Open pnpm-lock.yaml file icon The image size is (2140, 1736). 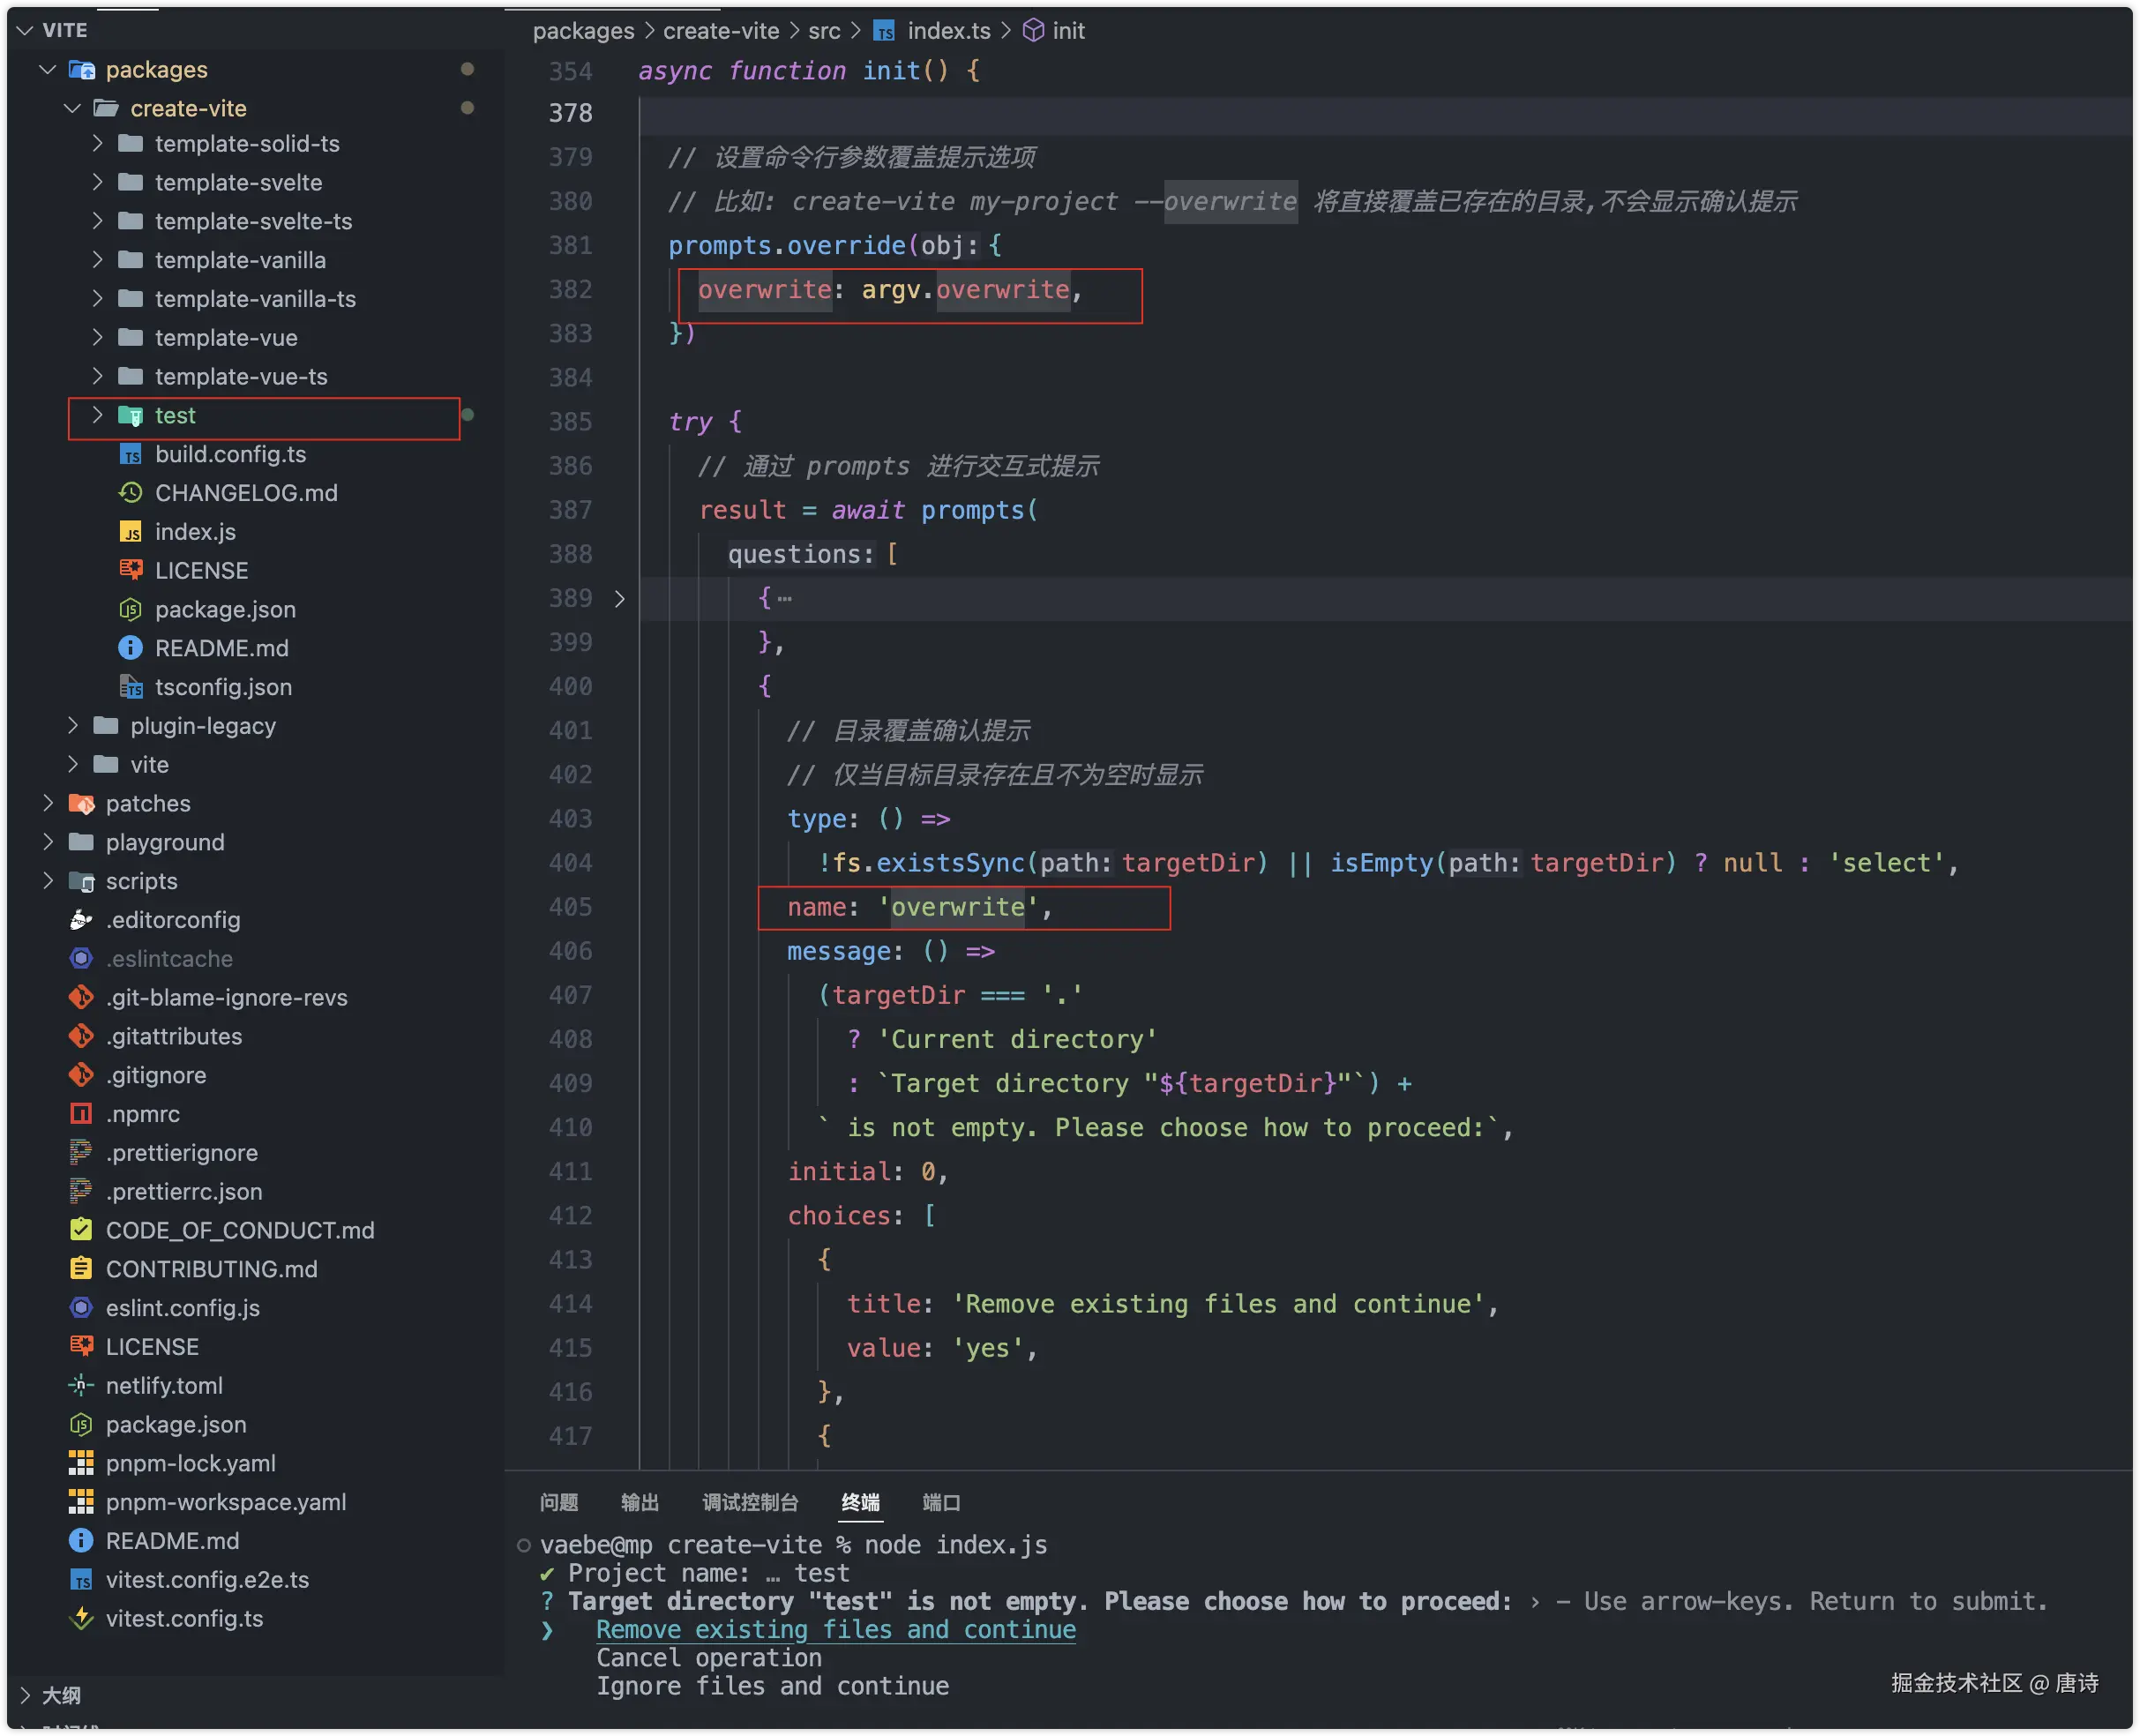click(81, 1463)
